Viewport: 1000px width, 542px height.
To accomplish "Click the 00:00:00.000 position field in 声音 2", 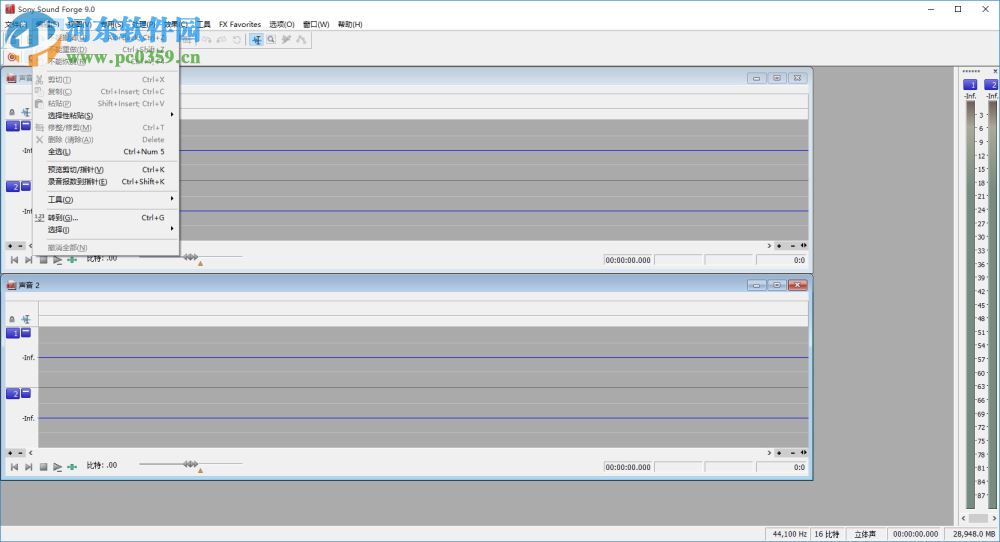I will tap(628, 467).
